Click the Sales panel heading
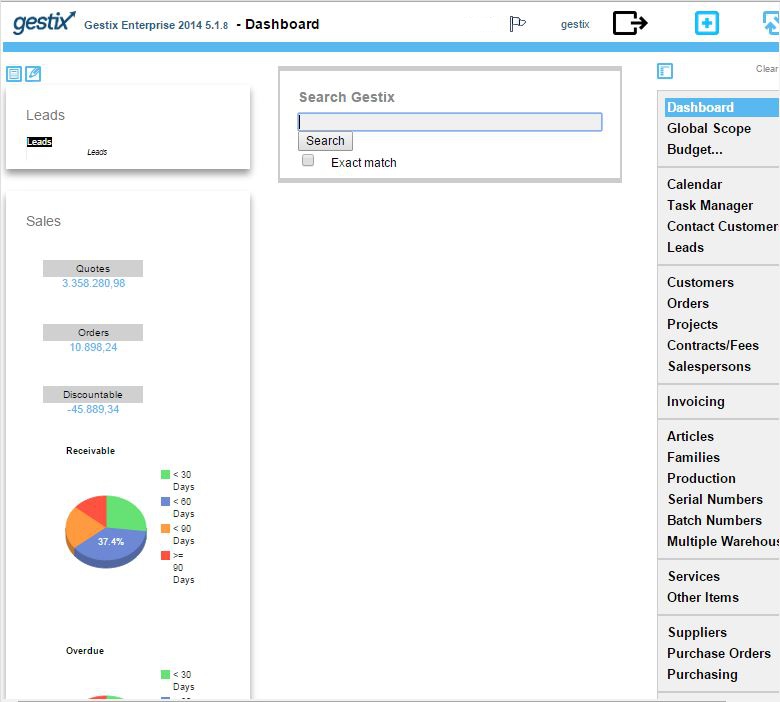Screen dimensions: 780x702 (43, 221)
